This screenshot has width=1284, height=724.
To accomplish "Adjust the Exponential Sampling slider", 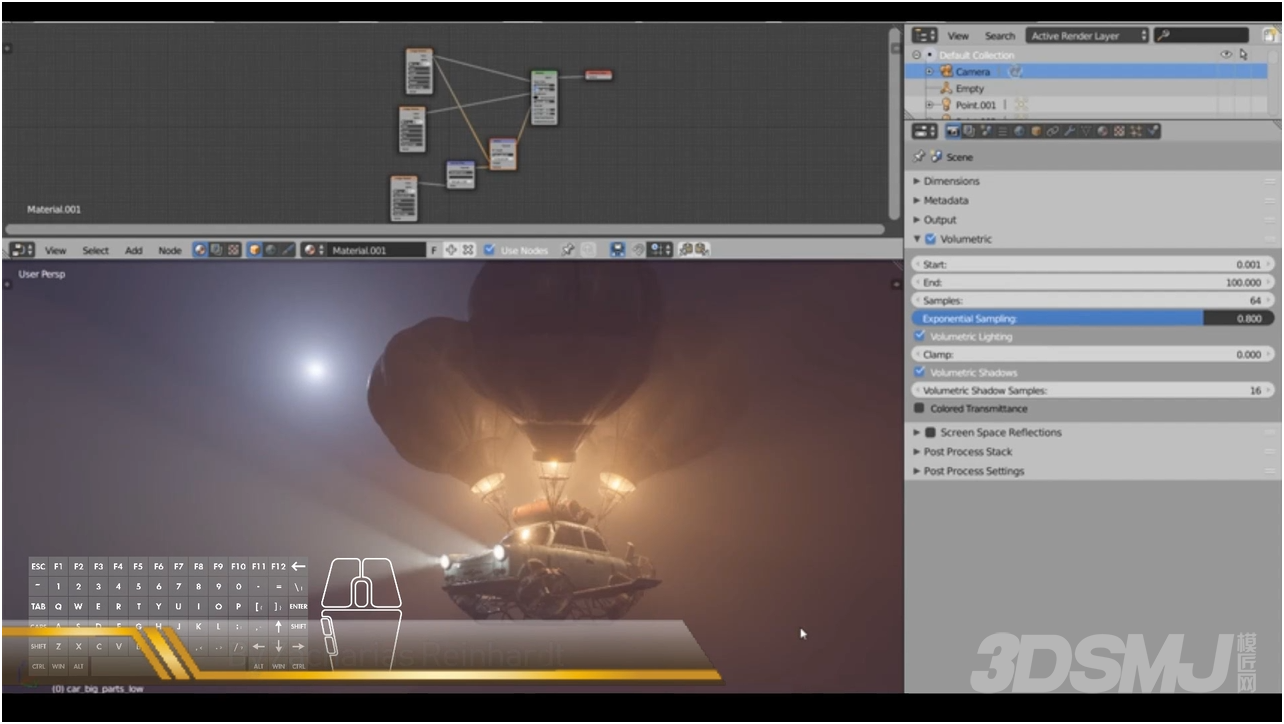I will pyautogui.click(x=1093, y=318).
